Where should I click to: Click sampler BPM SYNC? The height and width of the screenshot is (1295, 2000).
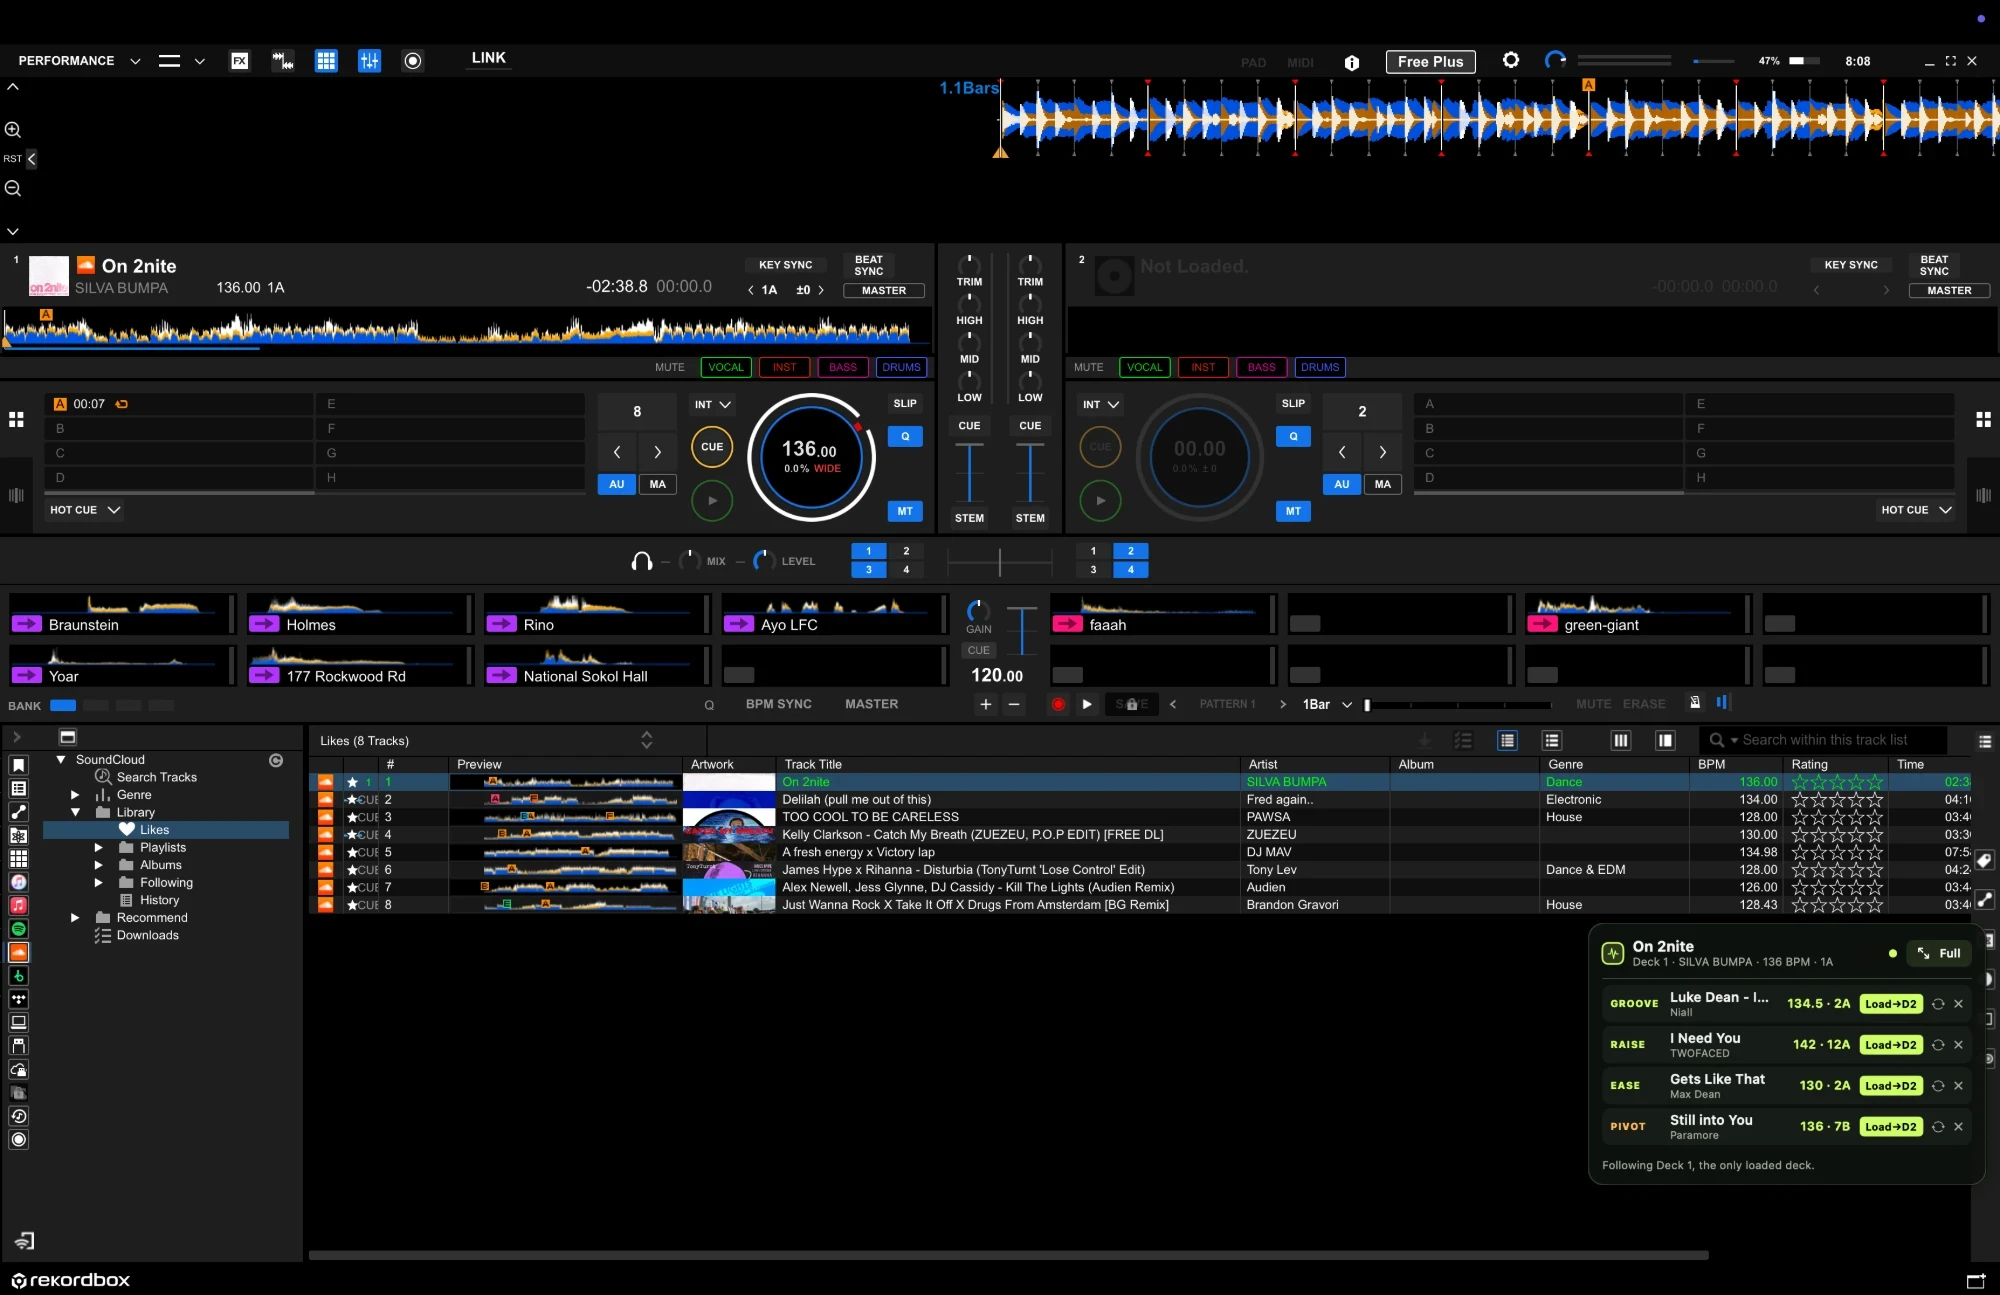778,704
